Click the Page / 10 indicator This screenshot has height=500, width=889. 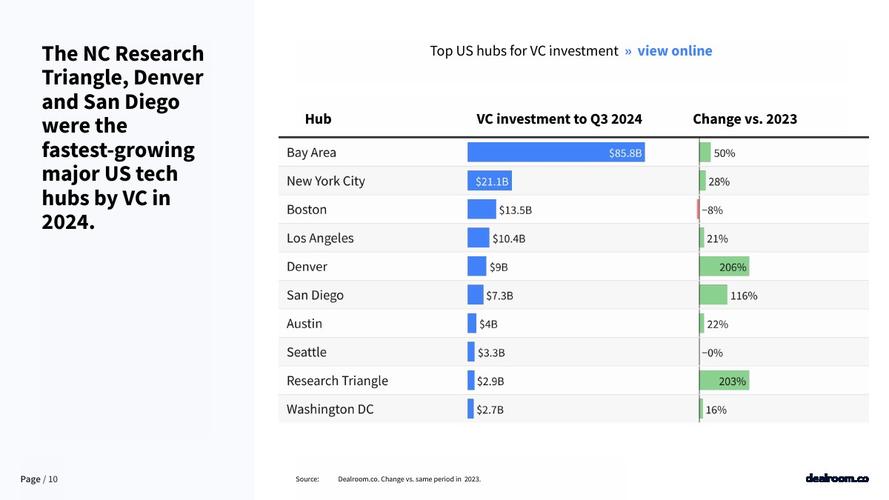coord(39,479)
